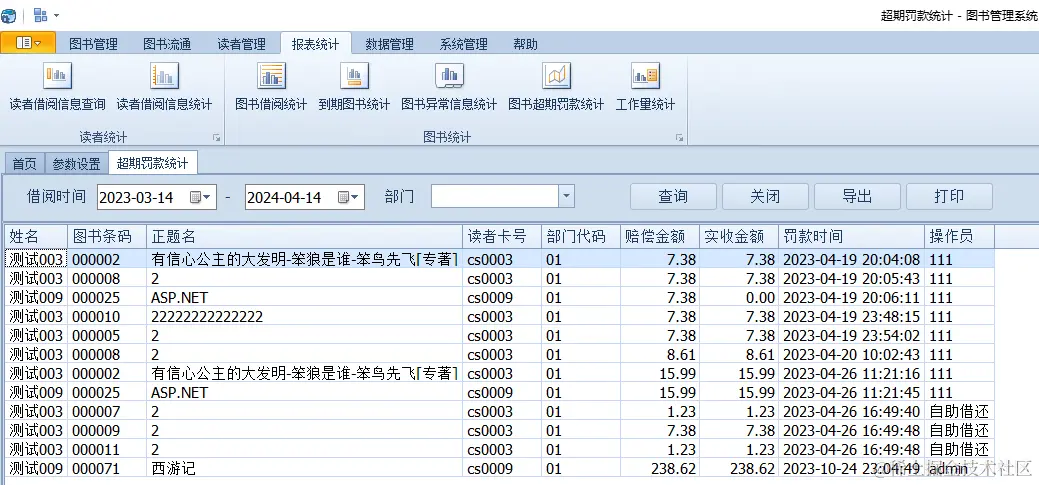Open 工作量统计 report

click(x=645, y=86)
